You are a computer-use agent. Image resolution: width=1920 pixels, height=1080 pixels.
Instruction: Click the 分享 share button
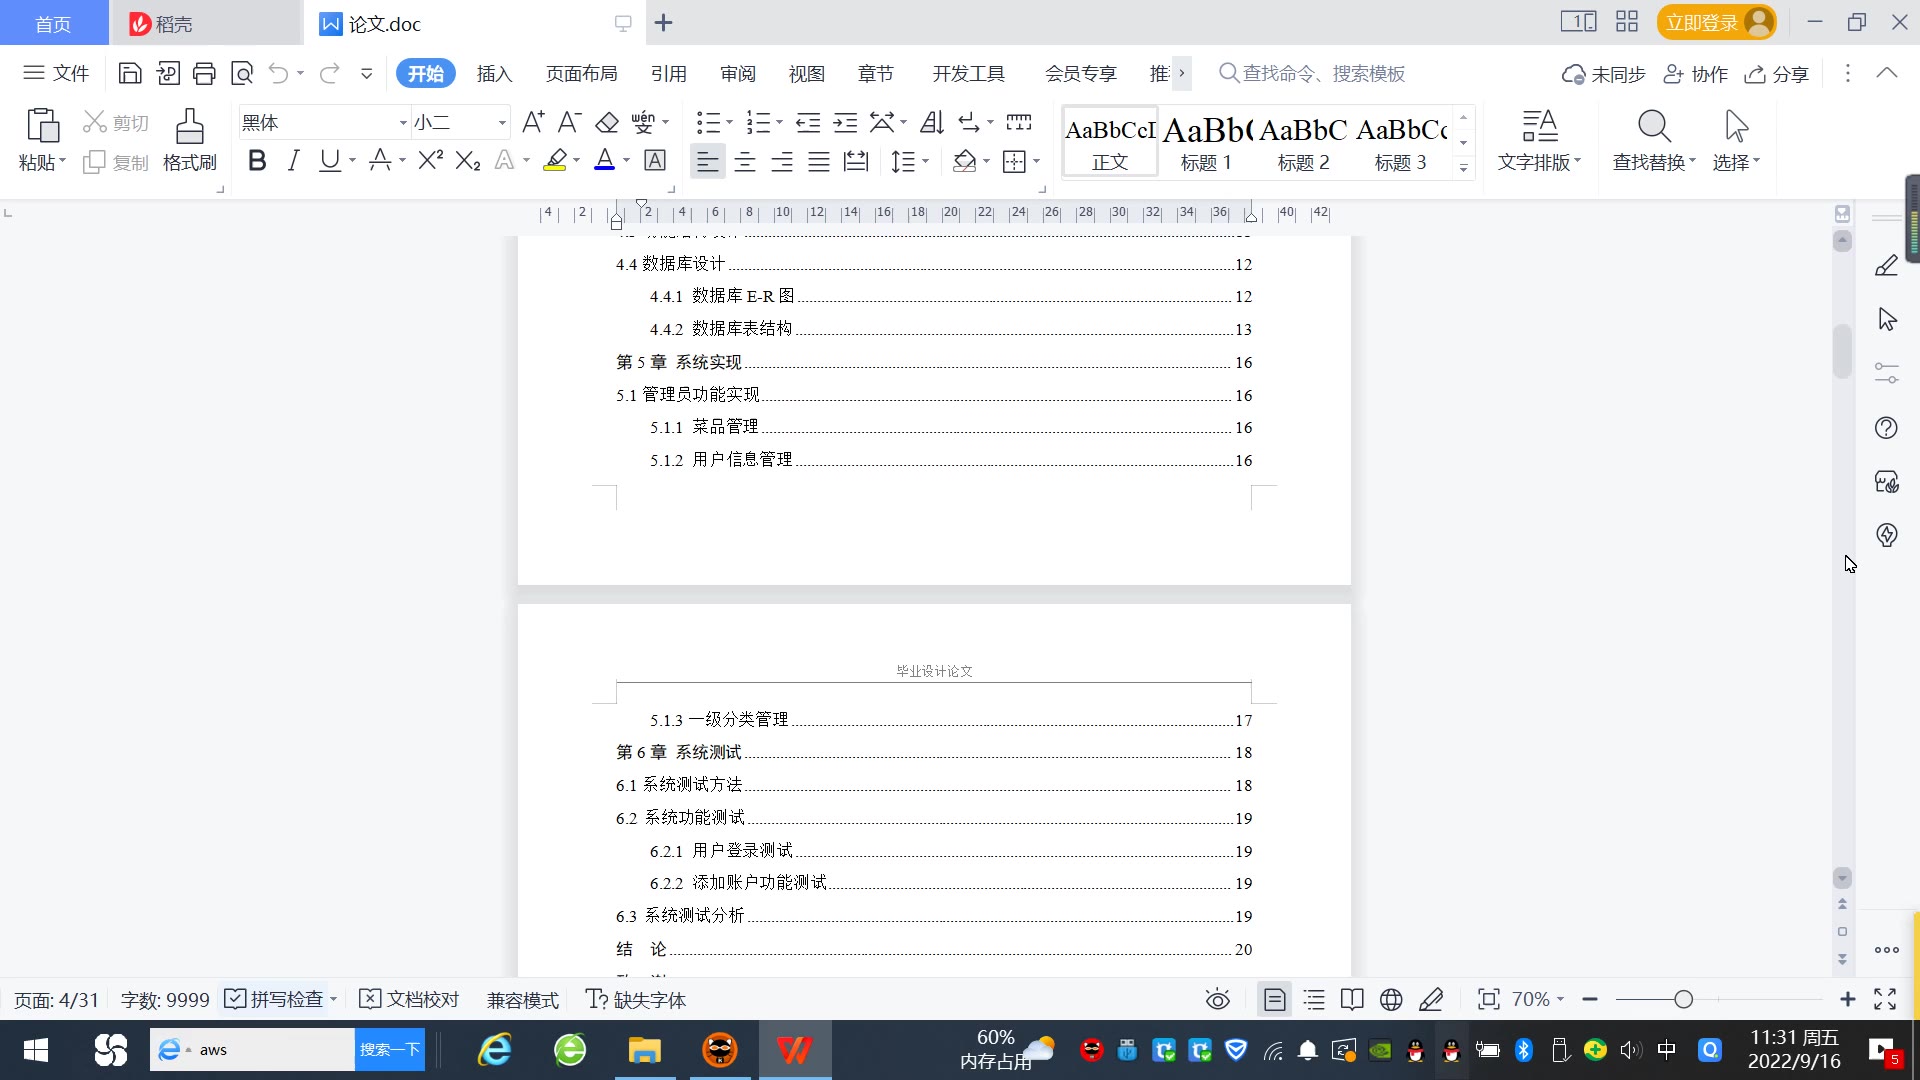(1777, 73)
